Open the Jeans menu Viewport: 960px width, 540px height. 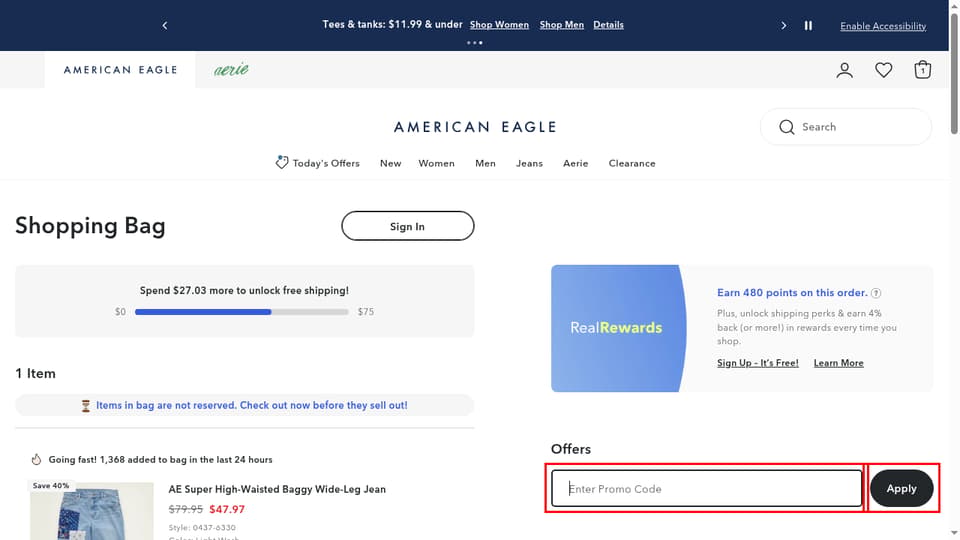pyautogui.click(x=529, y=163)
